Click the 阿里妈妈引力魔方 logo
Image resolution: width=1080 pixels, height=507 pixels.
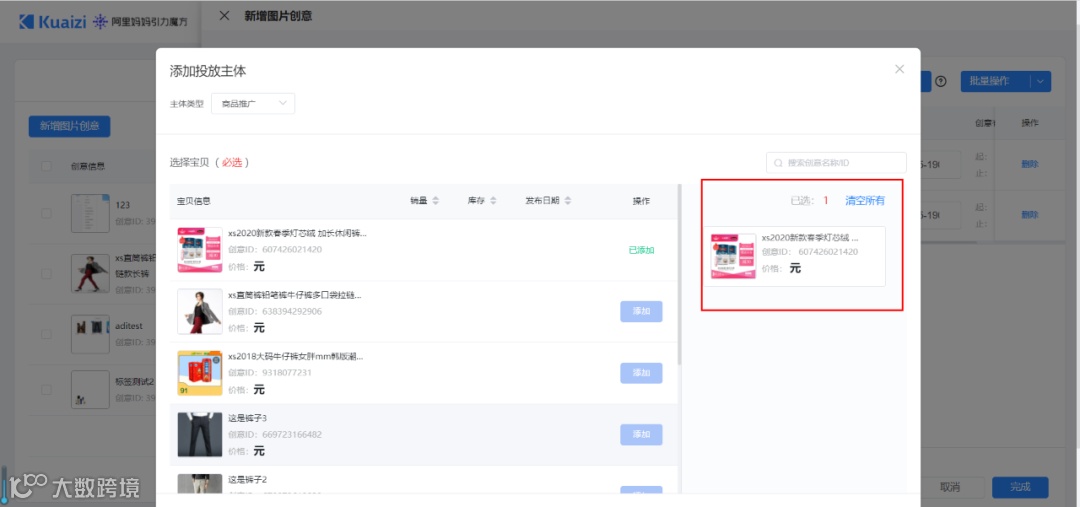pos(139,22)
